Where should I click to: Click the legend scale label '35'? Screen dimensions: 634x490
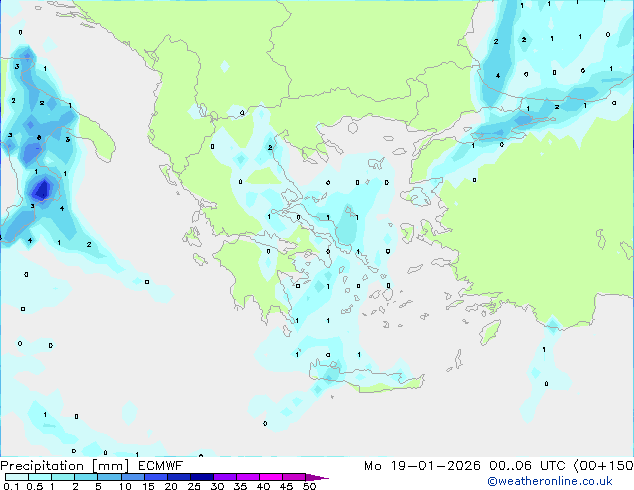240,486
